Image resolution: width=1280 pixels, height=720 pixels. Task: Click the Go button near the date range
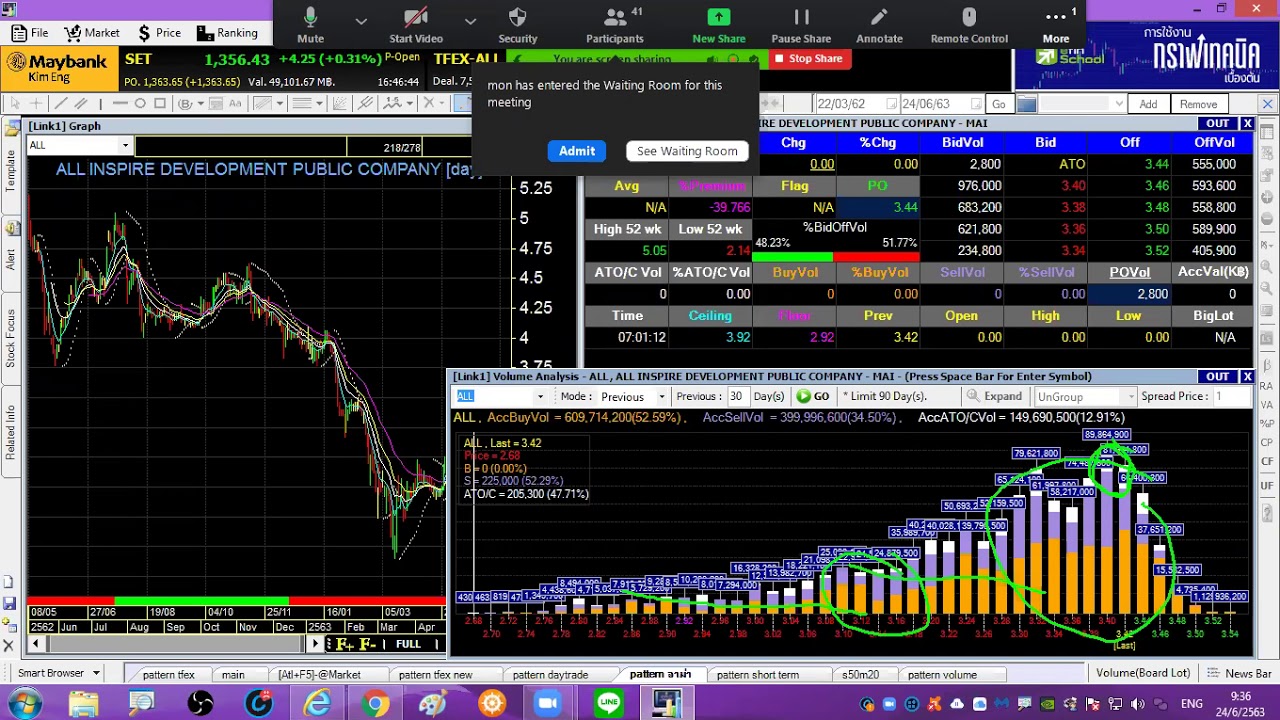[998, 104]
